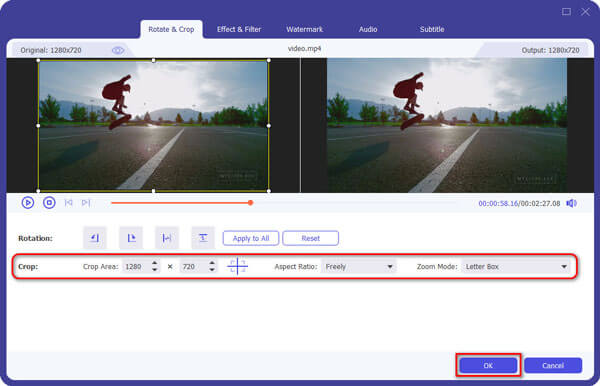Click the orange playback progress handle
Screen dimensions: 600x386
pos(250,203)
